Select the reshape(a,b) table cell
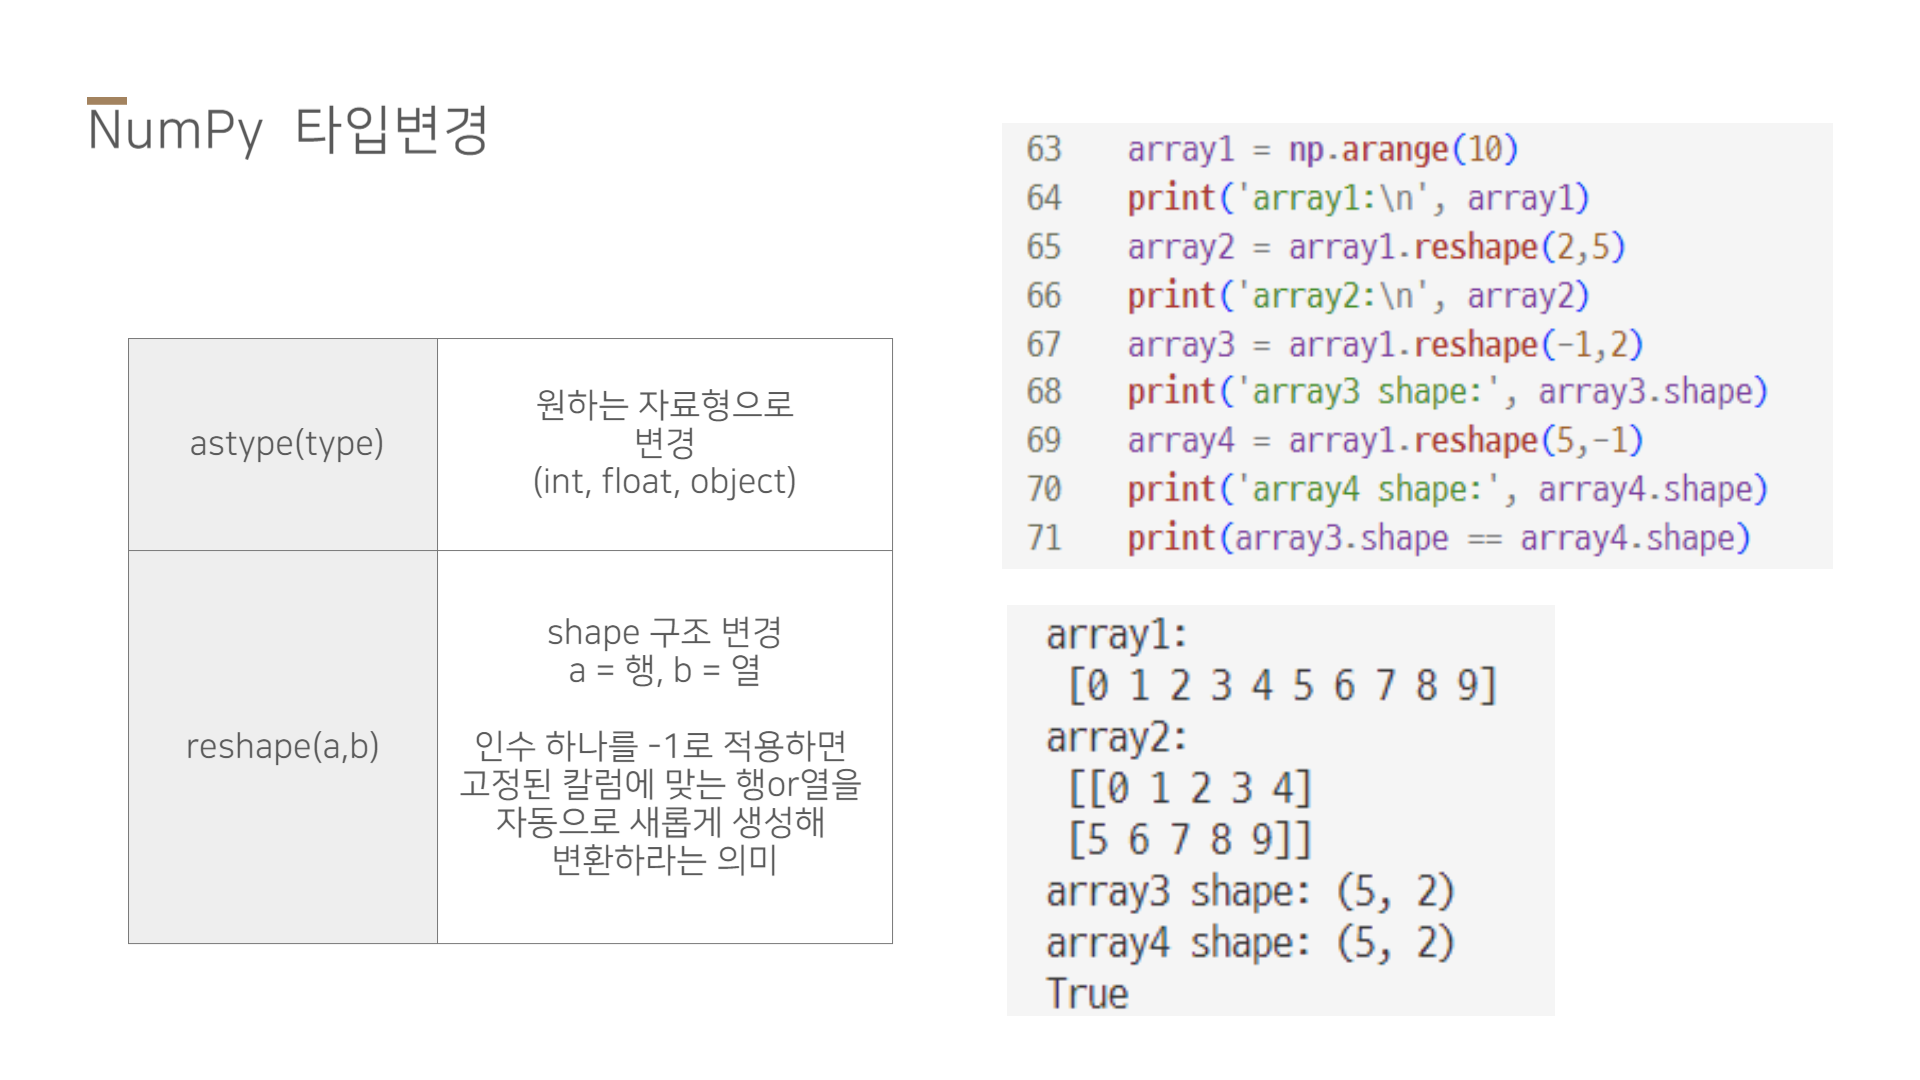This screenshot has width=1920, height=1080. pos(282,746)
